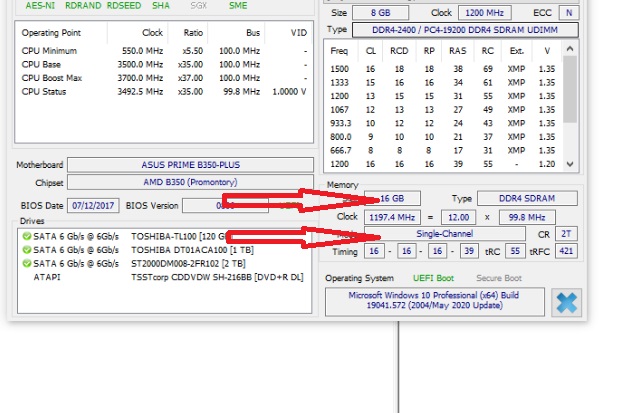The width and height of the screenshot is (629, 413).
Task: Select the TSSTcorp CDDVDW SH-216BB drive
Action: [164, 277]
